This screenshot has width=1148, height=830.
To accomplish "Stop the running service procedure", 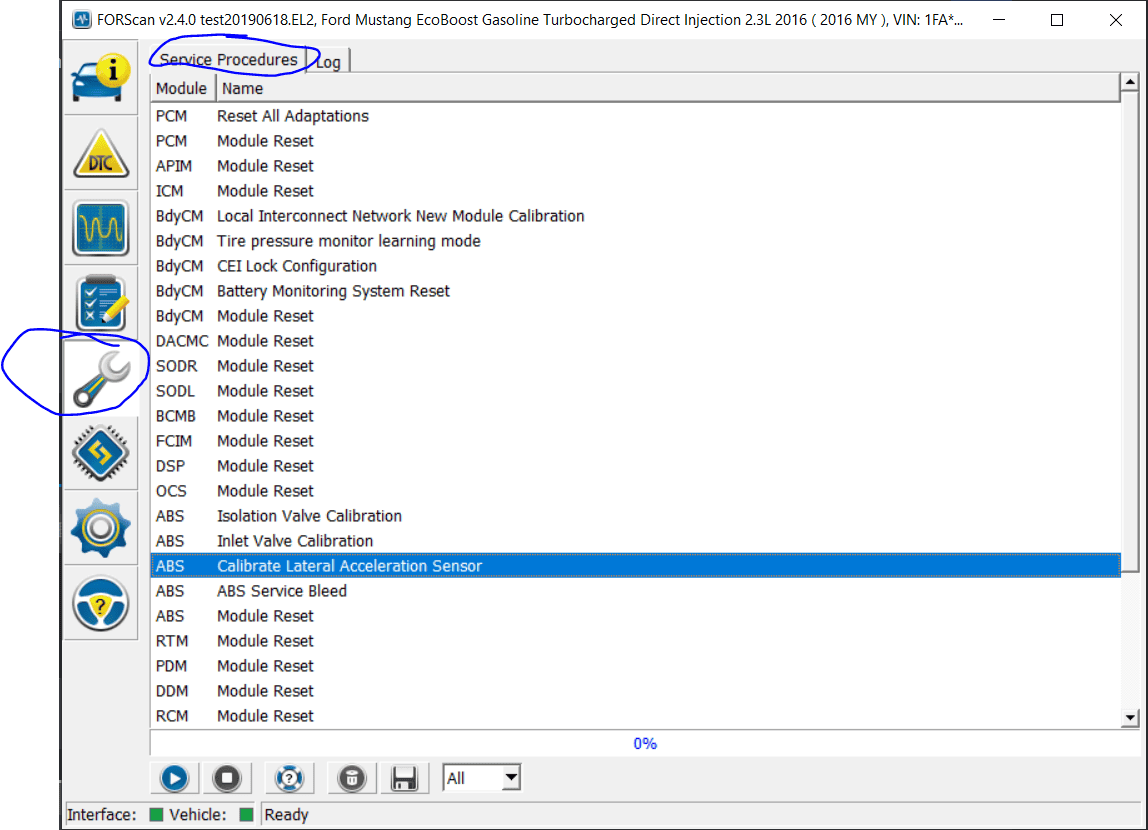I will (227, 778).
